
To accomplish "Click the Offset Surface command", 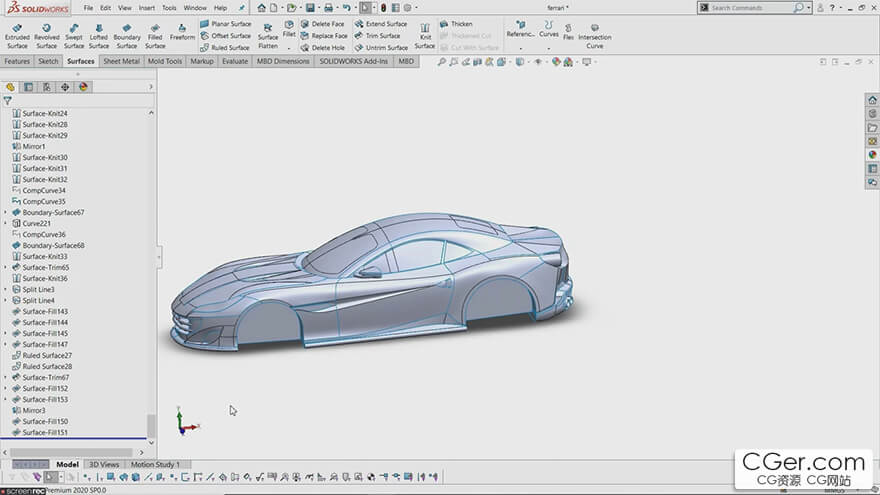I will tap(226, 35).
